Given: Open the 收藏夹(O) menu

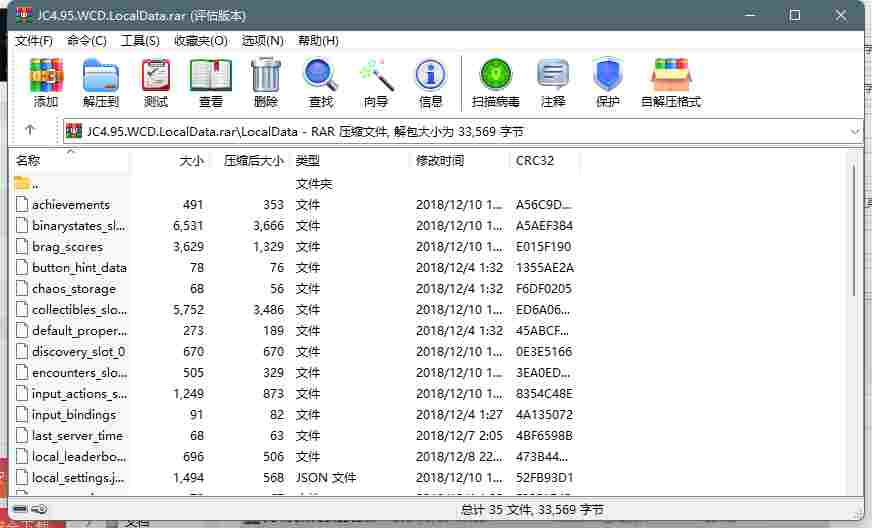Looking at the screenshot, I should point(201,41).
